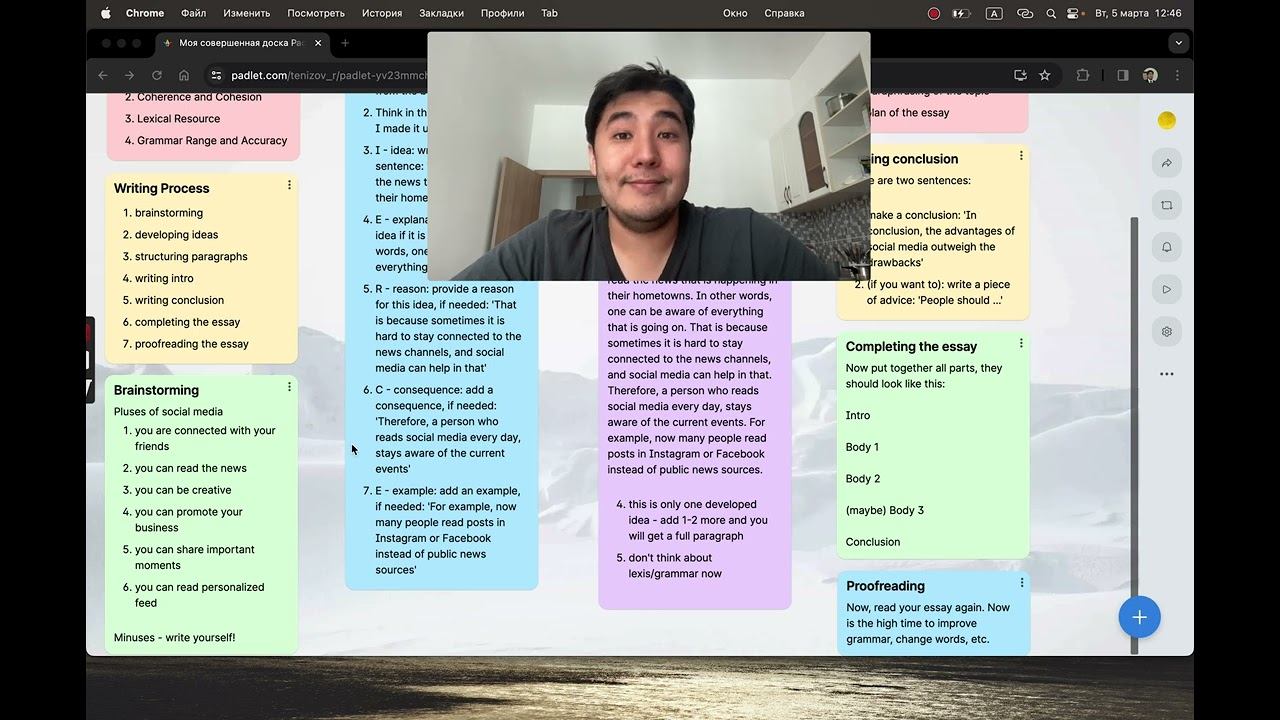This screenshot has width=1280, height=720.
Task: Open a new Chrome tab
Action: click(345, 43)
